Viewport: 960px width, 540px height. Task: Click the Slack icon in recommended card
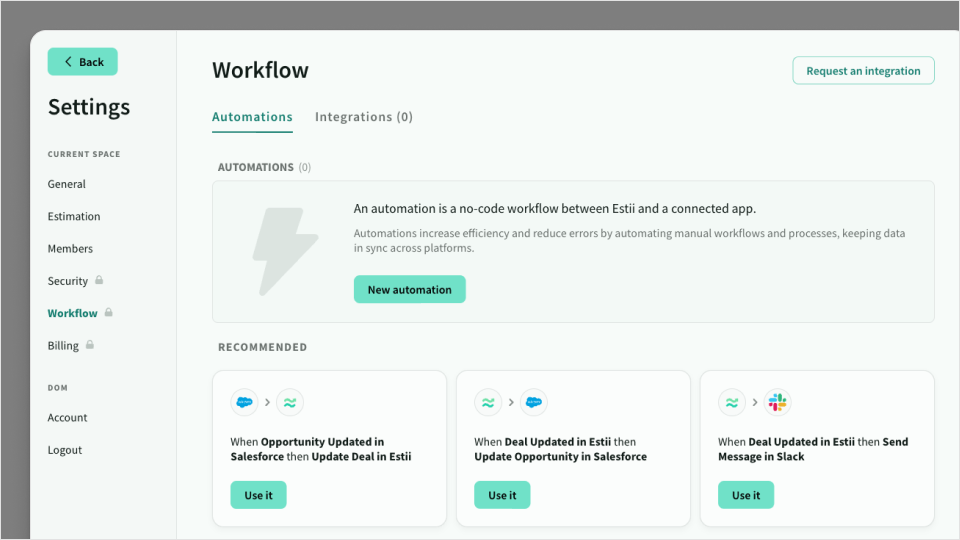click(x=778, y=402)
